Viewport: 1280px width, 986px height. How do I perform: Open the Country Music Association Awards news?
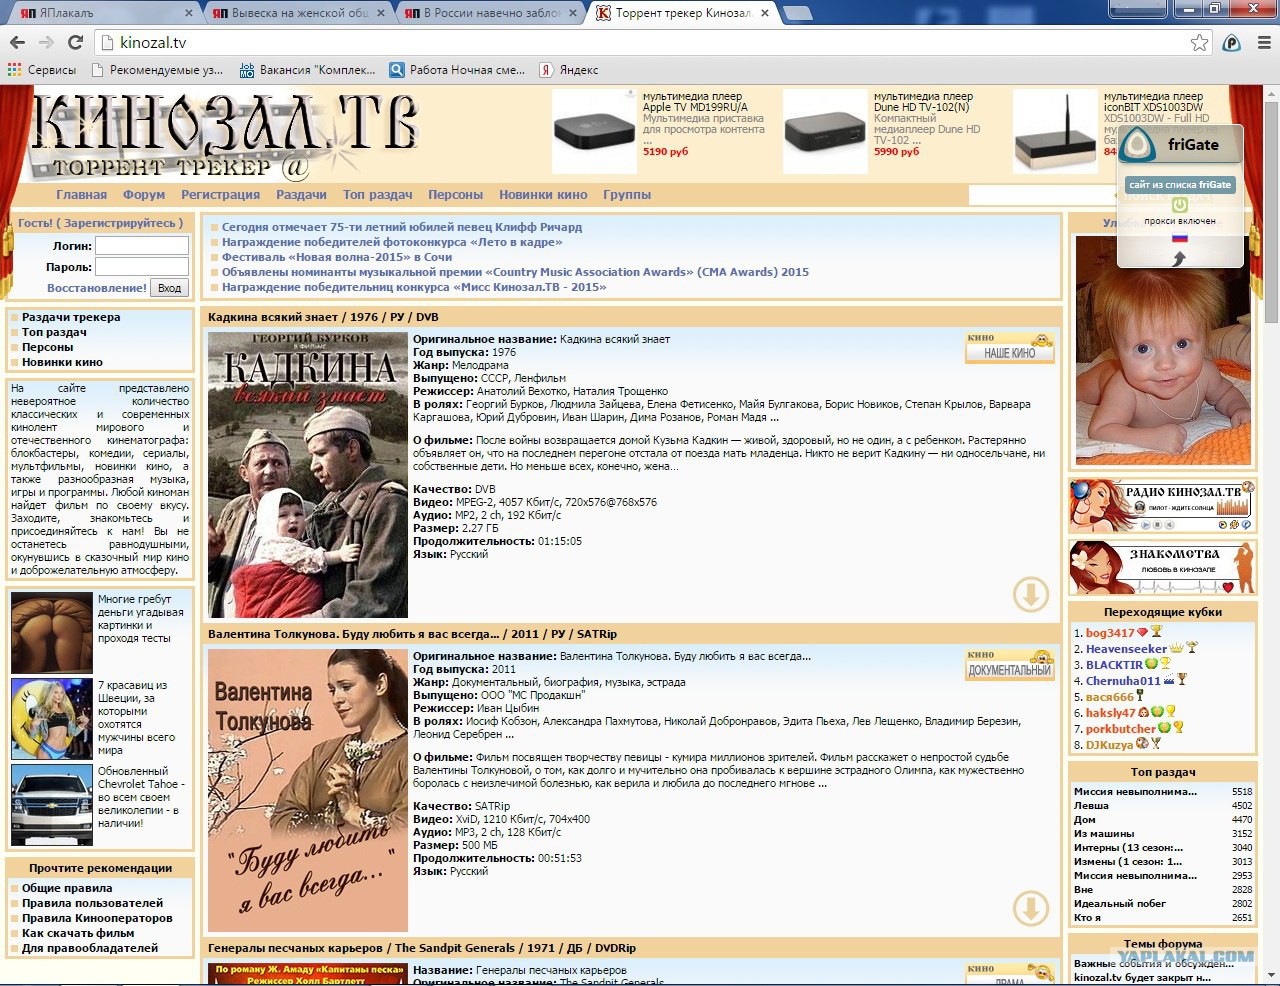tap(515, 272)
